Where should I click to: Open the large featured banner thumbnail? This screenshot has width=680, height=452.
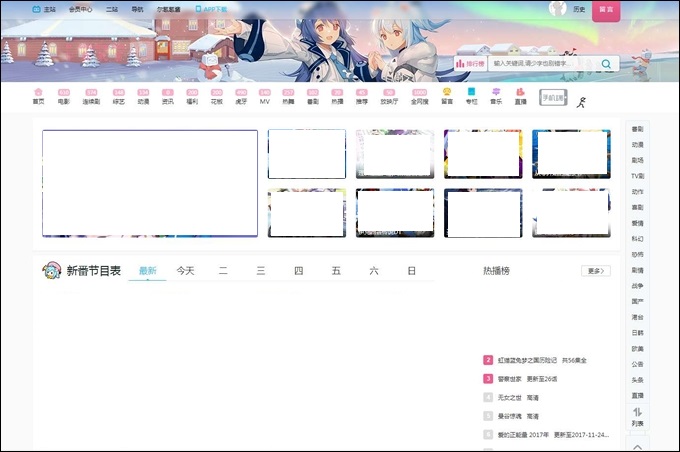(150, 183)
